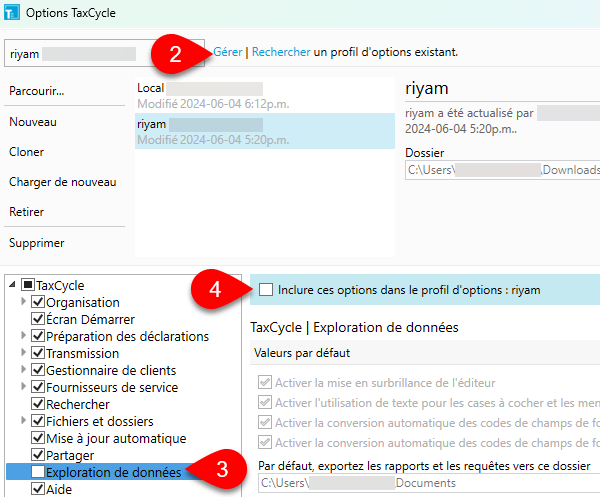This screenshot has height=497, width=600.
Task: Select the Local profile in the list
Action: 265,95
